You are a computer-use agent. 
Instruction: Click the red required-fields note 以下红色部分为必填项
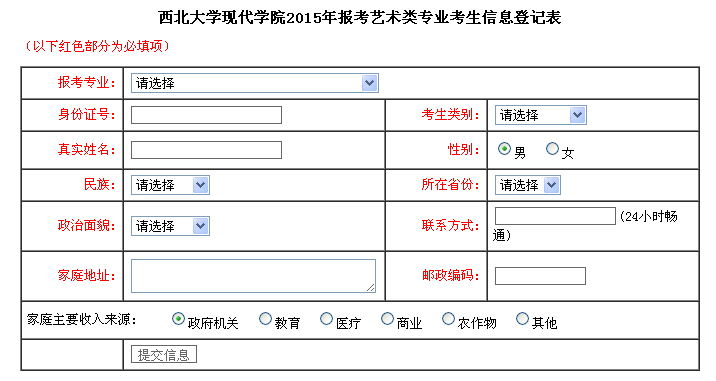[97, 46]
